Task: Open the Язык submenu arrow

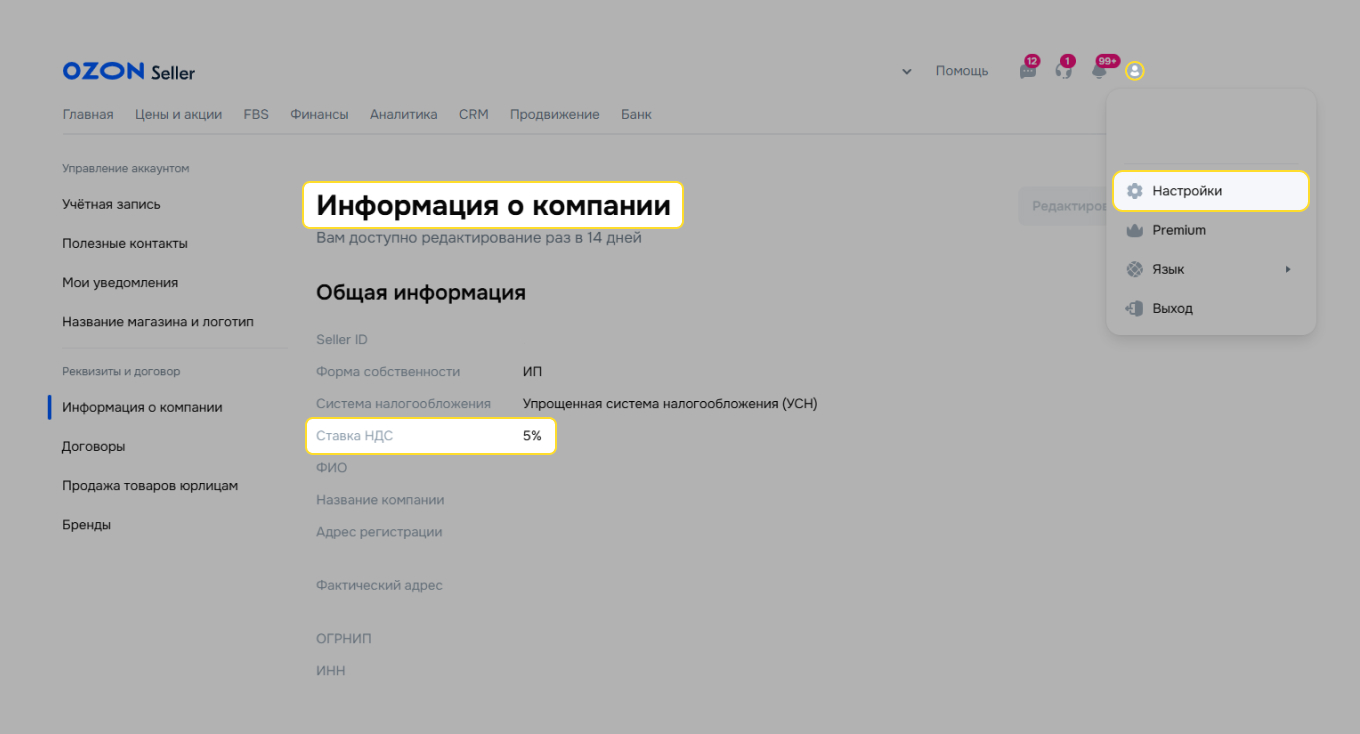Action: (1287, 269)
